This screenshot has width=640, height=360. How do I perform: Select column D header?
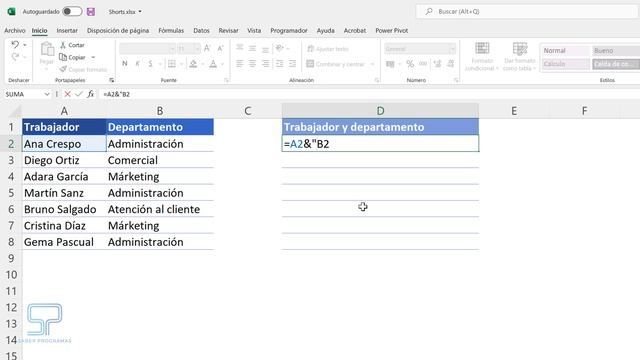click(380, 111)
